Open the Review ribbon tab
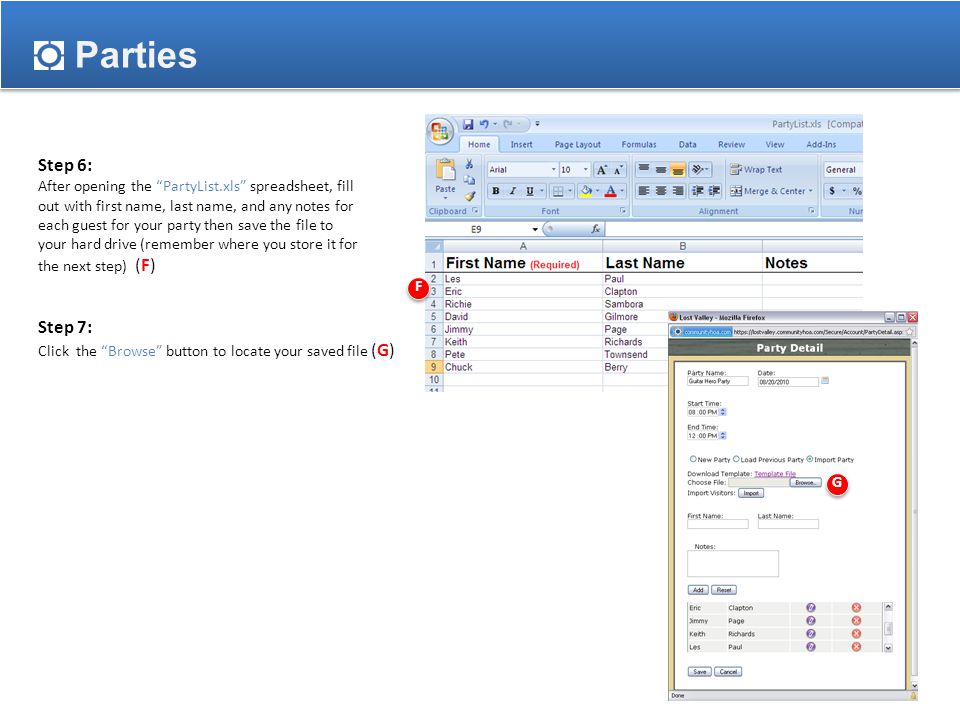This screenshot has height=720, width=960. [731, 144]
